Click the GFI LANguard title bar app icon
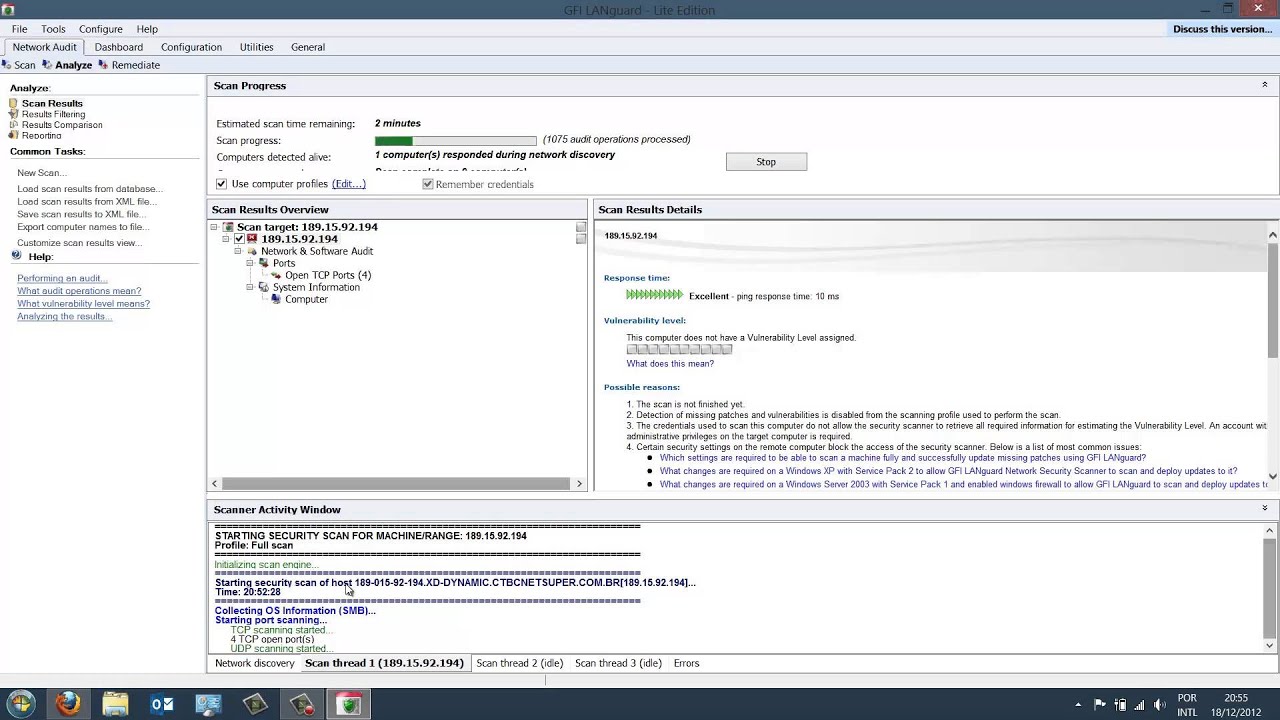Image resolution: width=1280 pixels, height=720 pixels. point(8,10)
